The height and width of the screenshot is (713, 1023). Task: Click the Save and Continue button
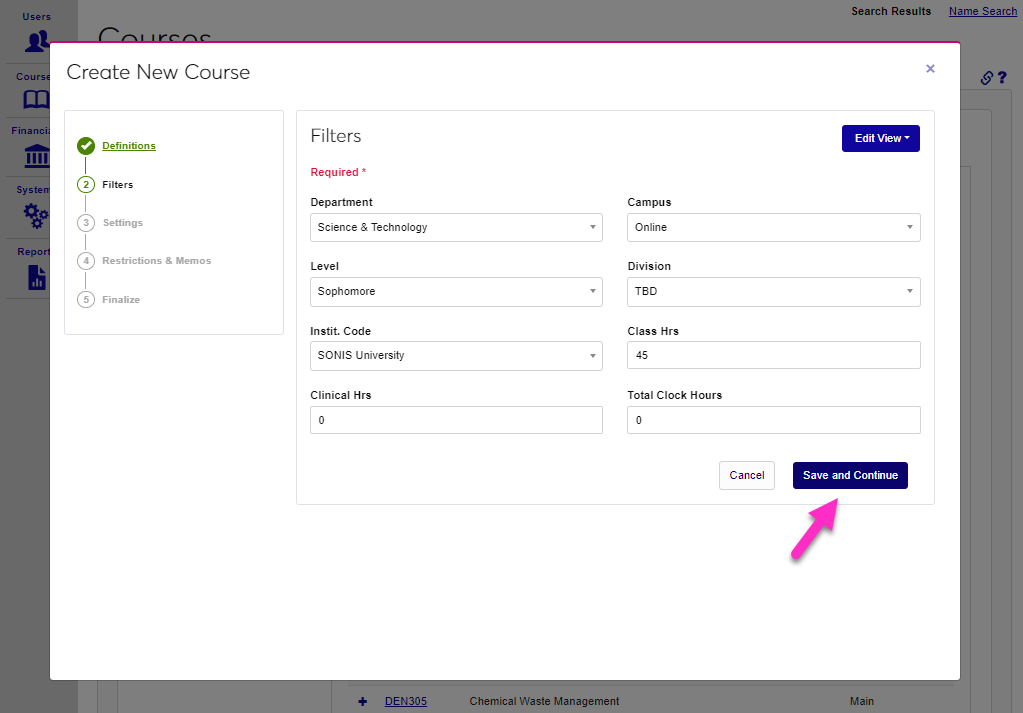850,475
